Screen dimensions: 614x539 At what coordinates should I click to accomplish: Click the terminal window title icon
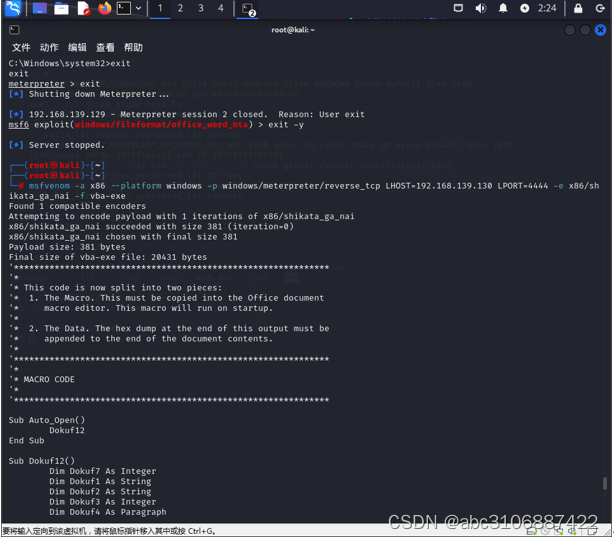coord(14,30)
